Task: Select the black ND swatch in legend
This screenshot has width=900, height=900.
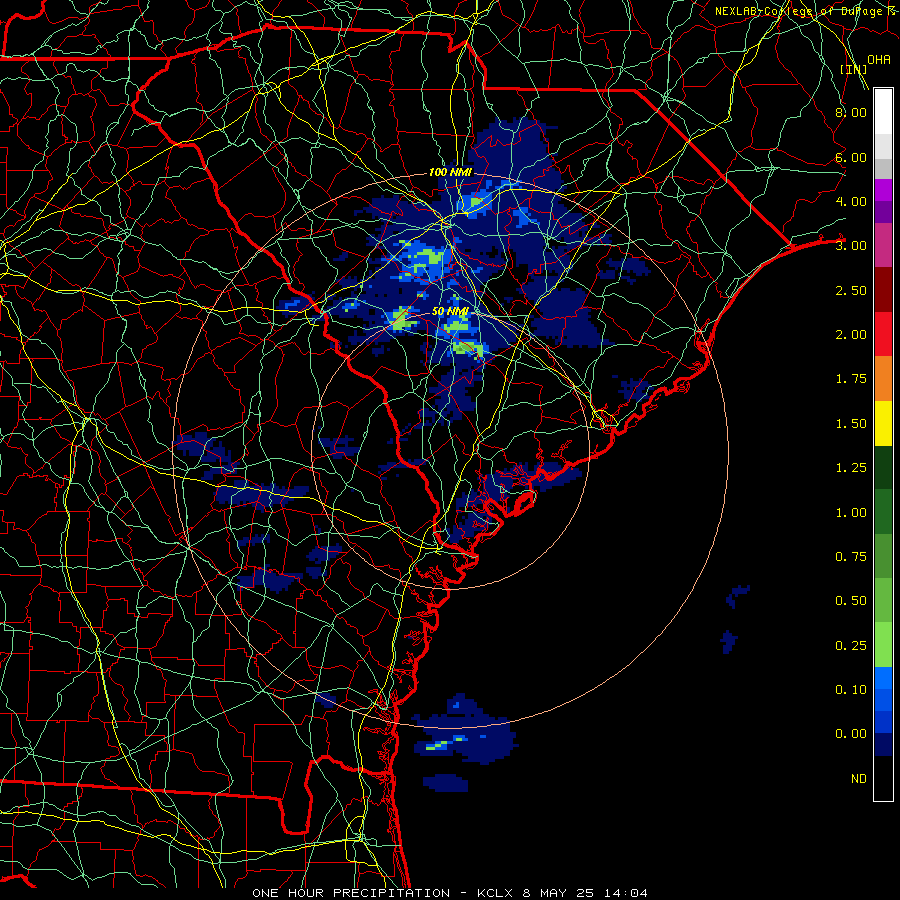Action: coord(883,778)
